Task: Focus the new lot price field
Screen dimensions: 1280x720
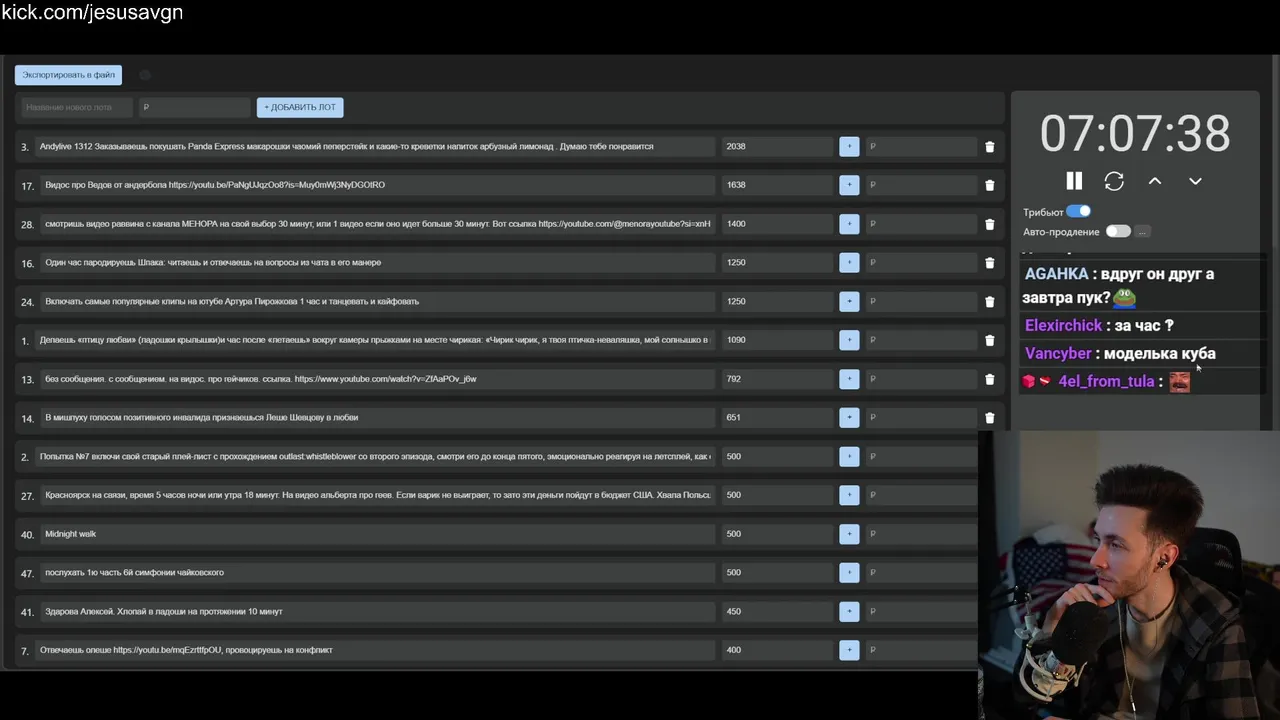Action: (x=194, y=107)
